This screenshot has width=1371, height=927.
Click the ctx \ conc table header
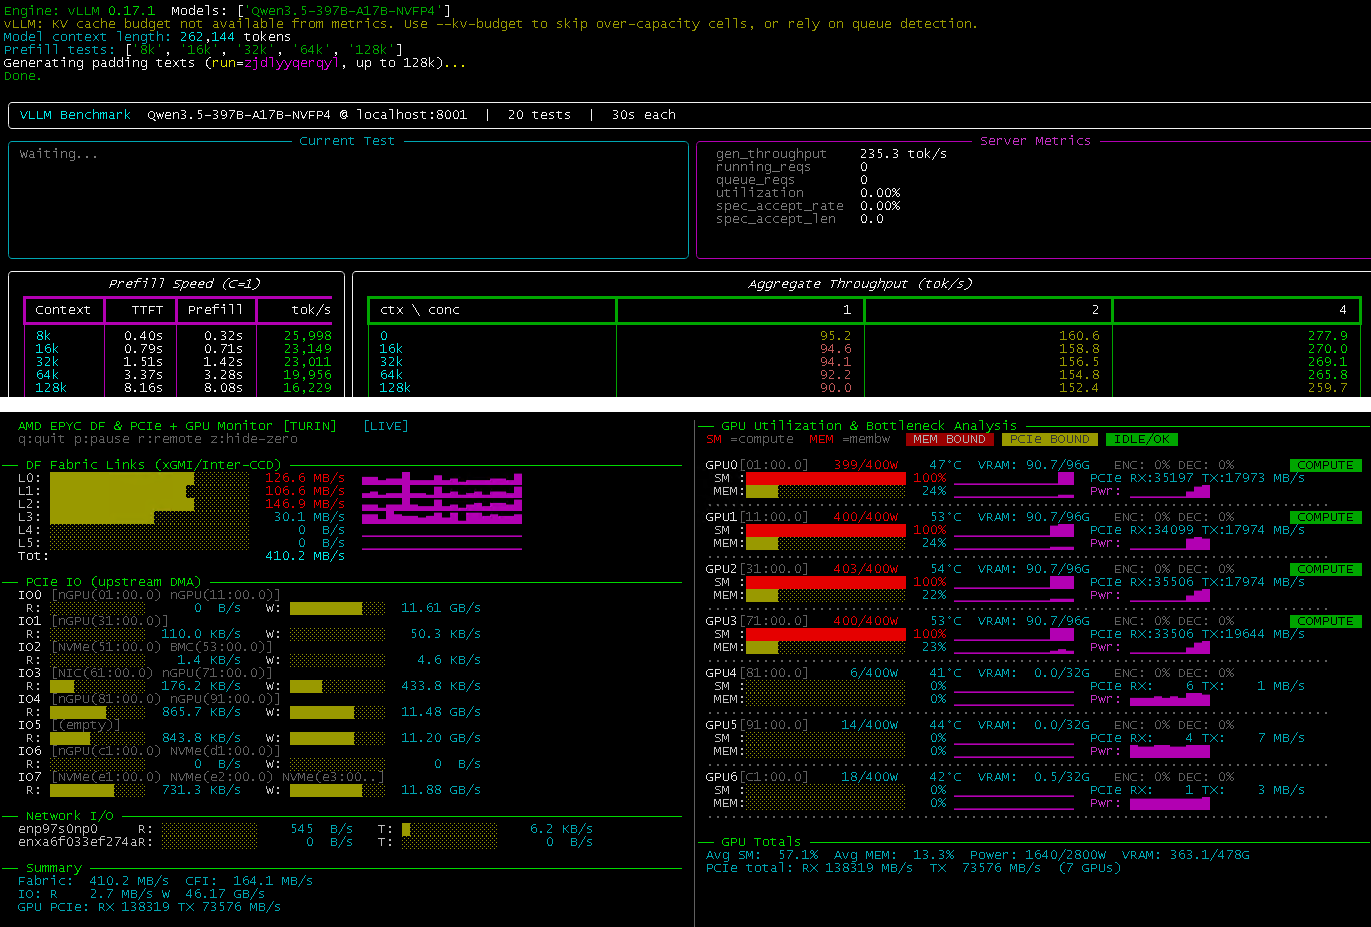(420, 310)
